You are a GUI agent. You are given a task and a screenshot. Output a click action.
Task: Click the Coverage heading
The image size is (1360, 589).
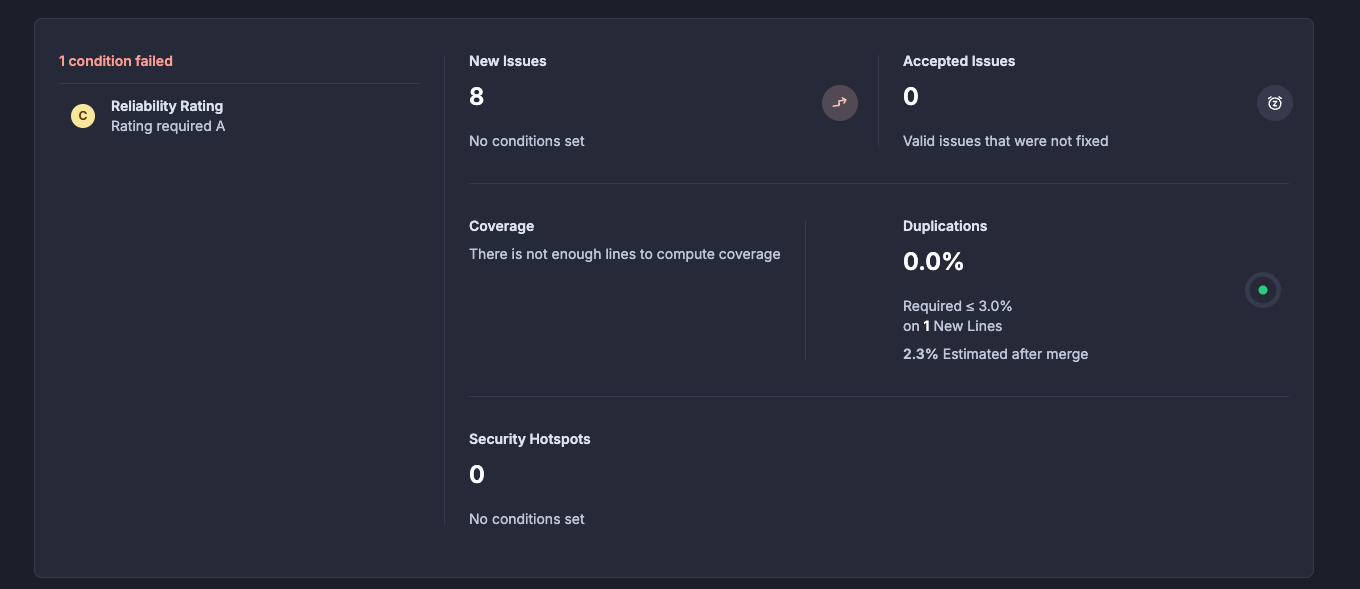(x=502, y=226)
